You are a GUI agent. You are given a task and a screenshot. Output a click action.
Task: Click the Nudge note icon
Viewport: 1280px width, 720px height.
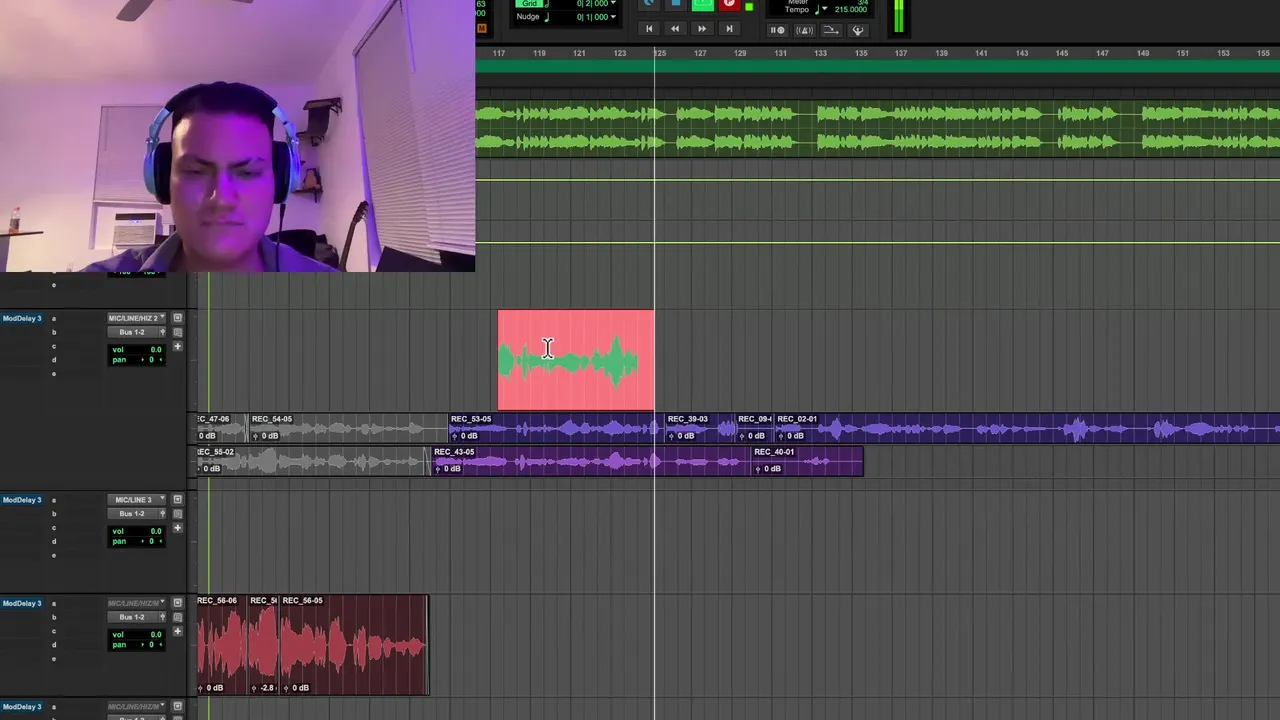coord(547,17)
